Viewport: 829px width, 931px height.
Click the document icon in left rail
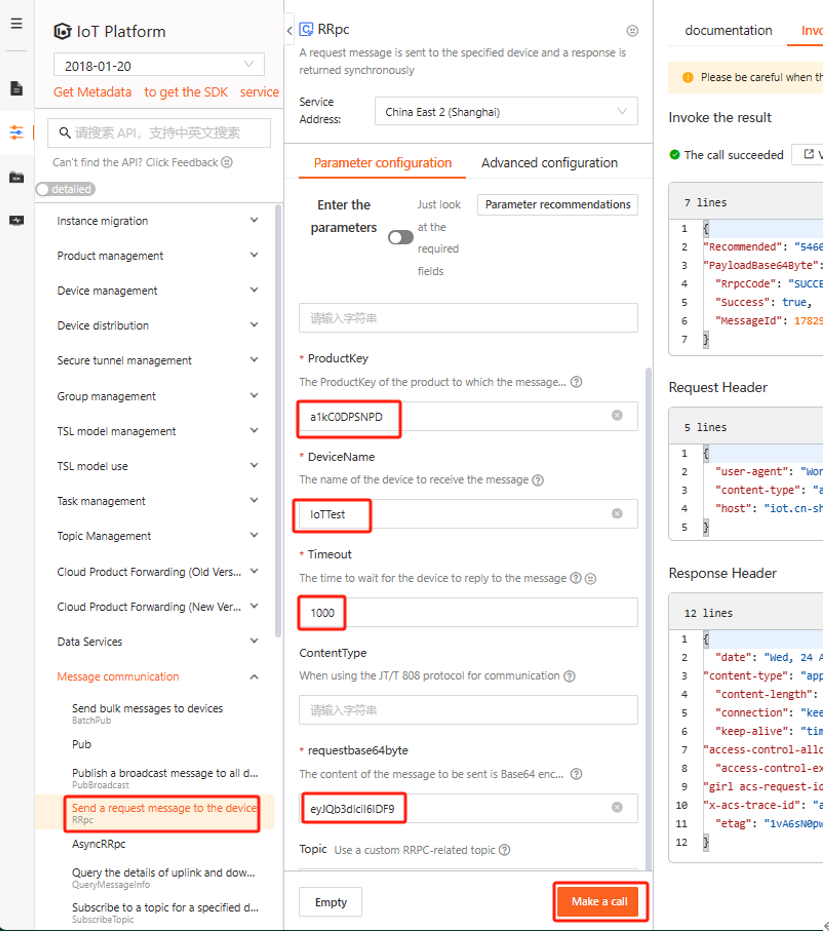16,89
